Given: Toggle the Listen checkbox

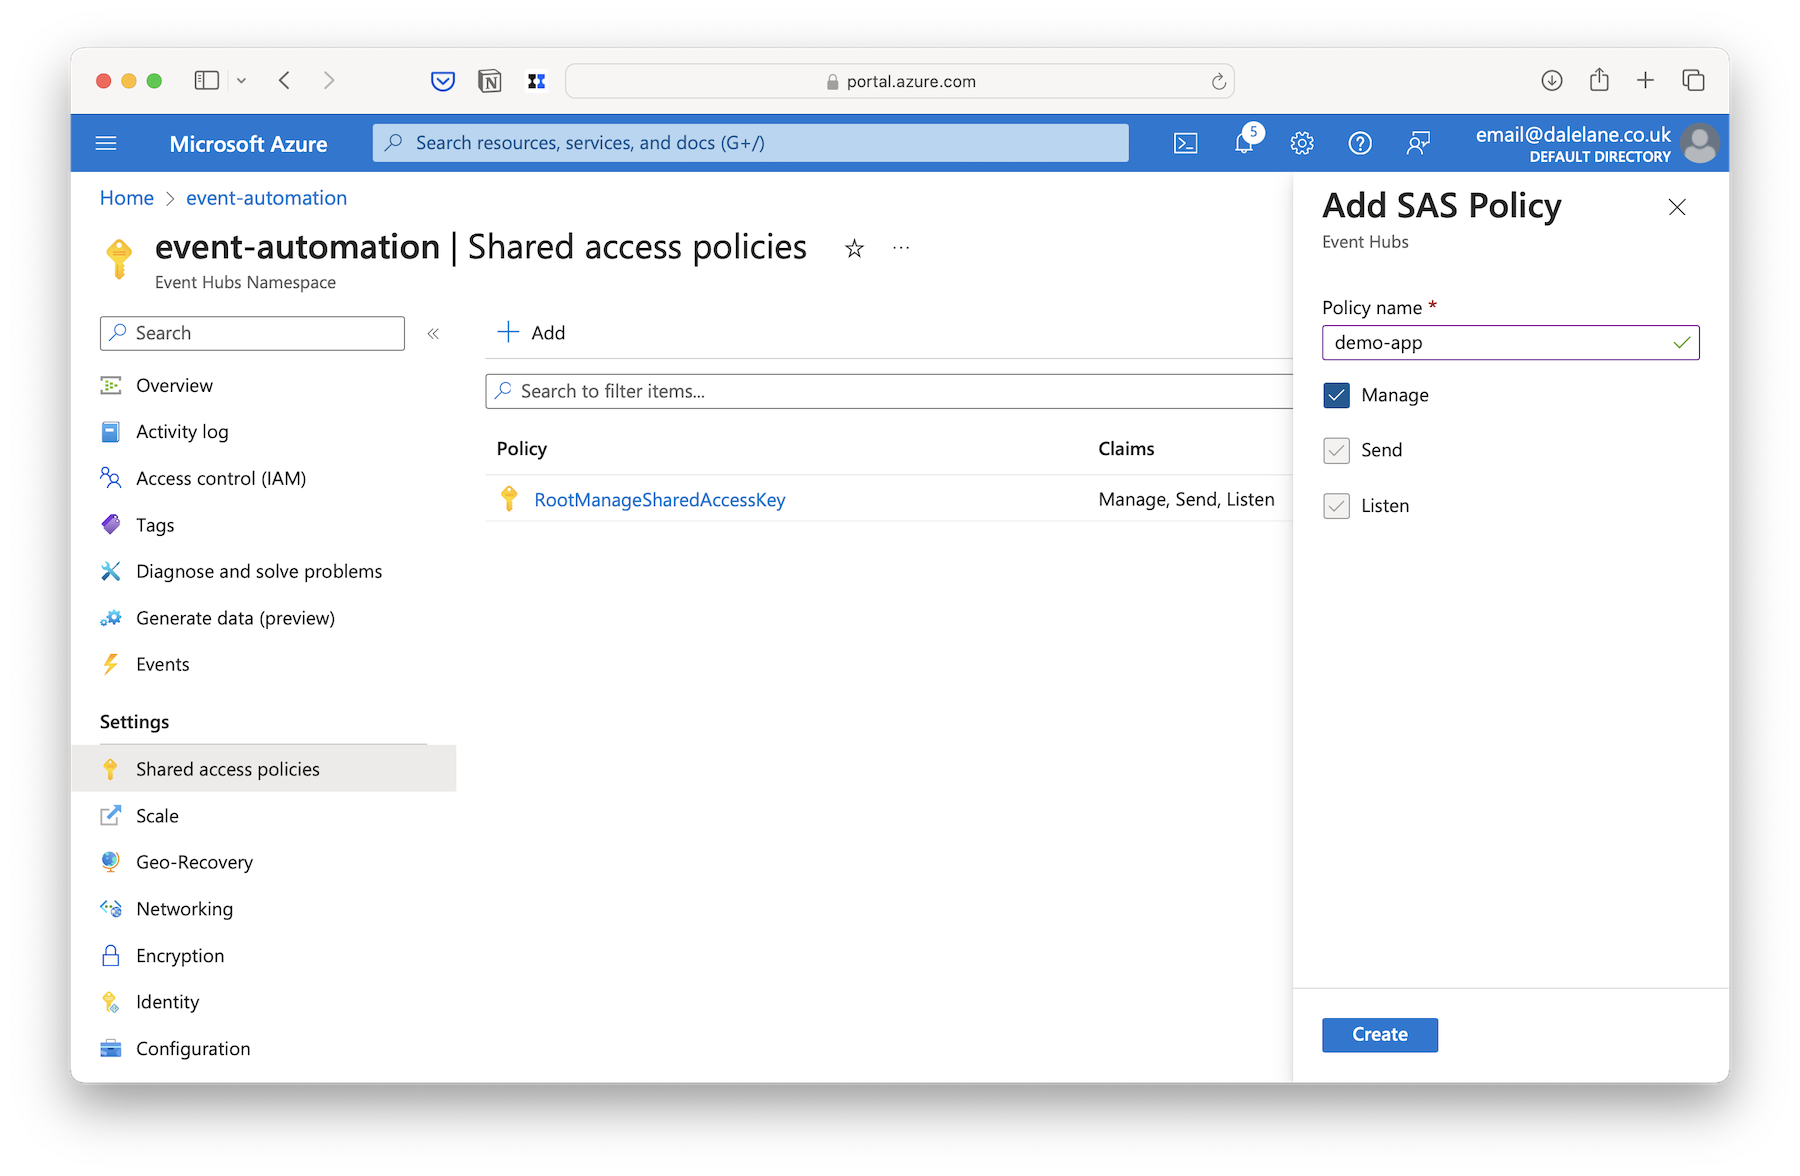Looking at the screenshot, I should pos(1336,506).
